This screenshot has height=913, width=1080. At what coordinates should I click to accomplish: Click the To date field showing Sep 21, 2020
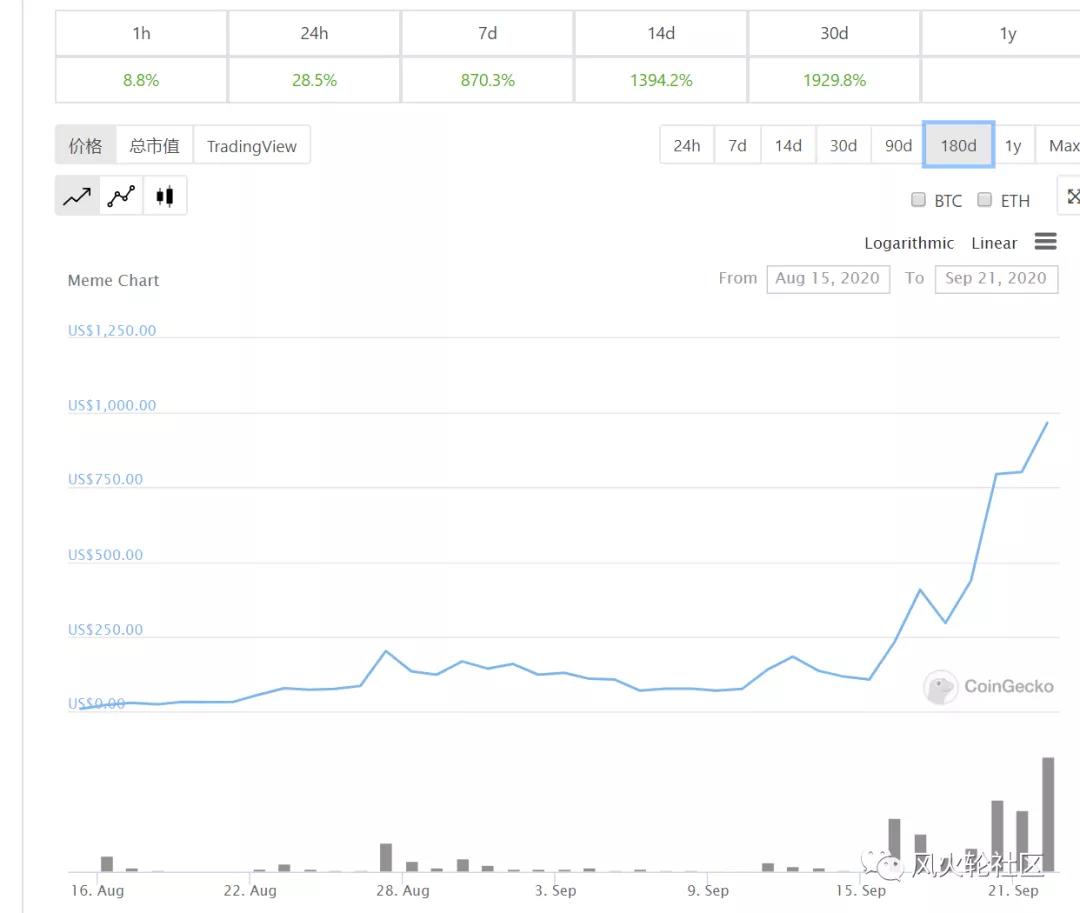point(996,279)
